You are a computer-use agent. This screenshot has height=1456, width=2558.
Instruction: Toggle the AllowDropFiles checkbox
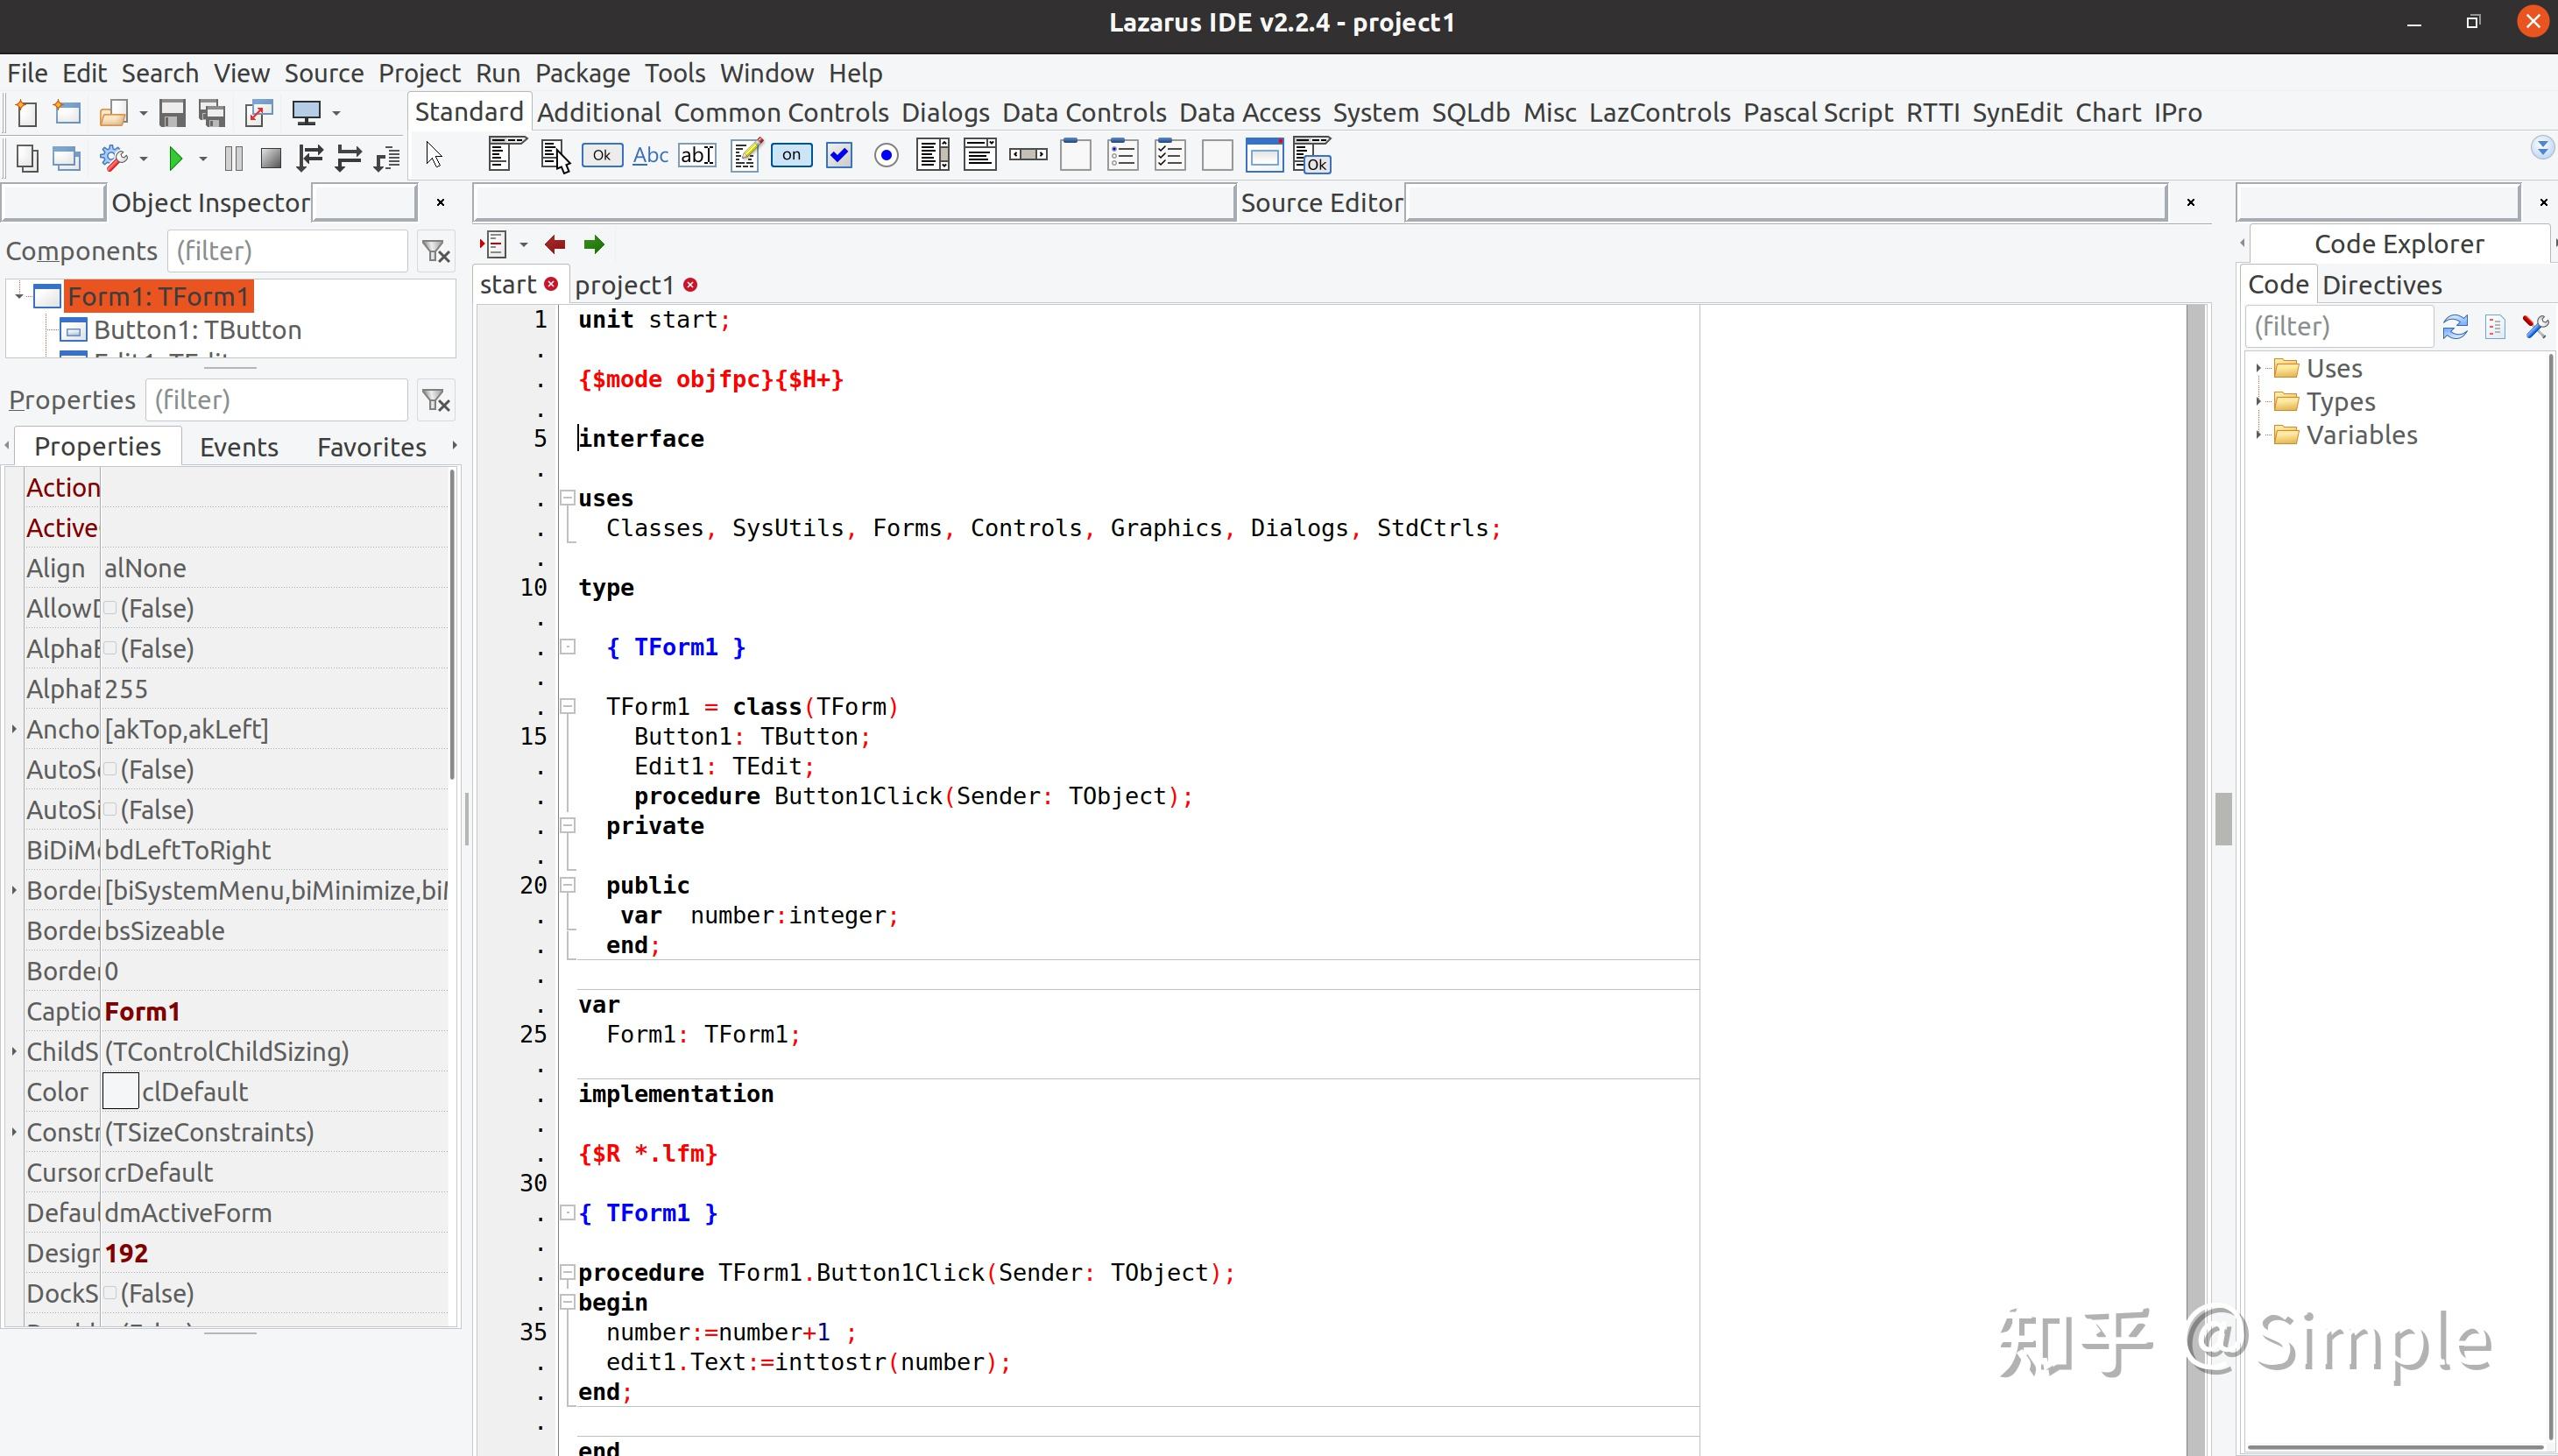[x=110, y=608]
